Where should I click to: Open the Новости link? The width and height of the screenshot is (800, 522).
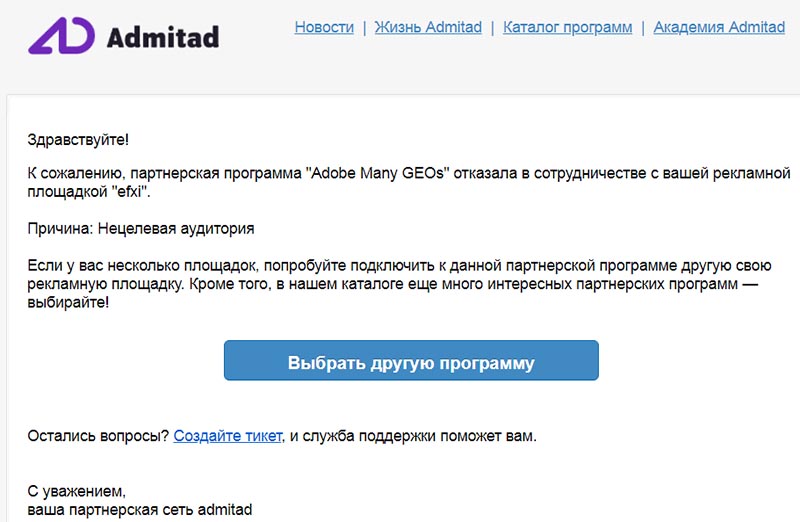click(324, 27)
